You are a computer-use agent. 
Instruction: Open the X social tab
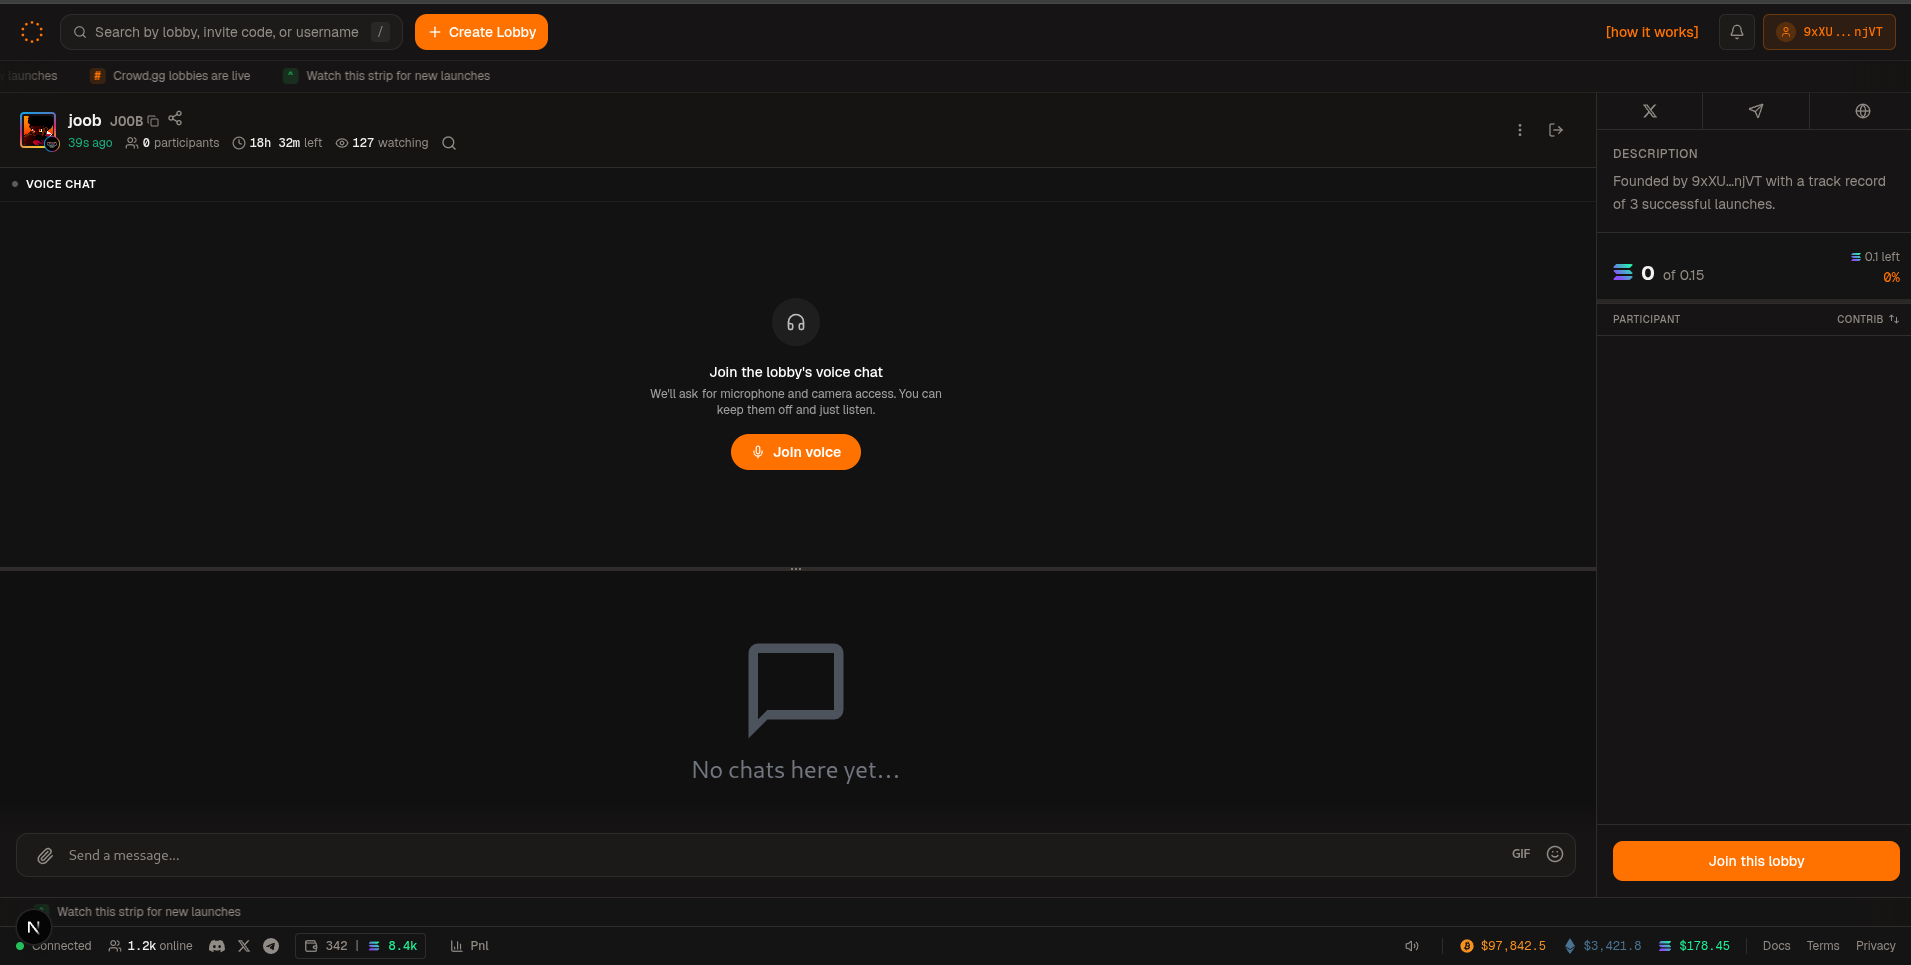1650,111
